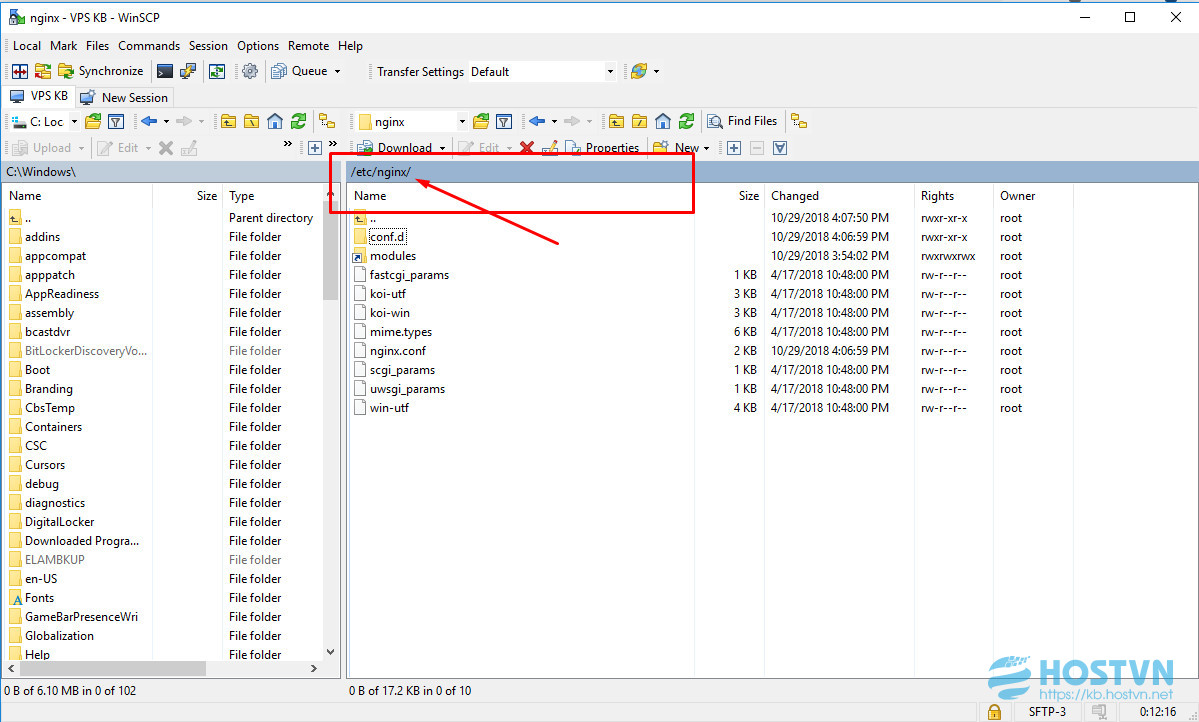The image size is (1199, 722).
Task: Click the /etc/nginx/ remote path label
Action: 381,171
